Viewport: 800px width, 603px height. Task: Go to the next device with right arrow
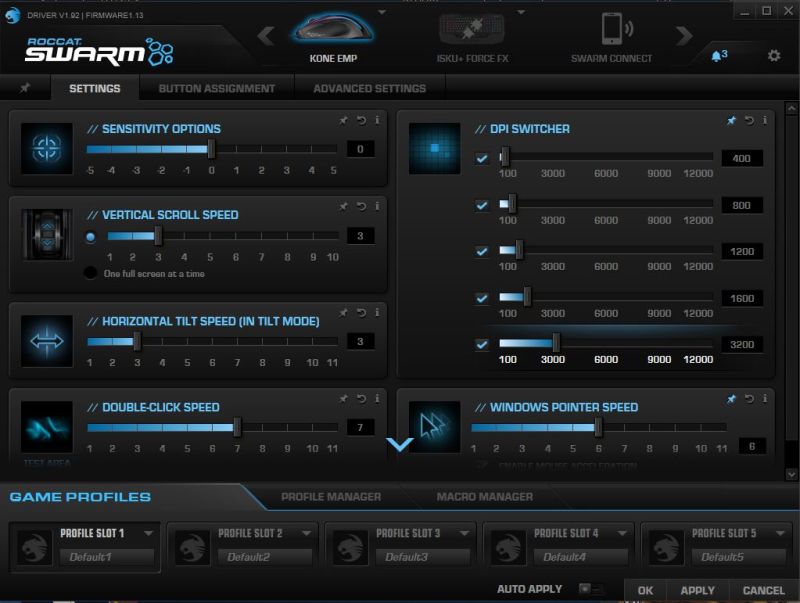684,36
